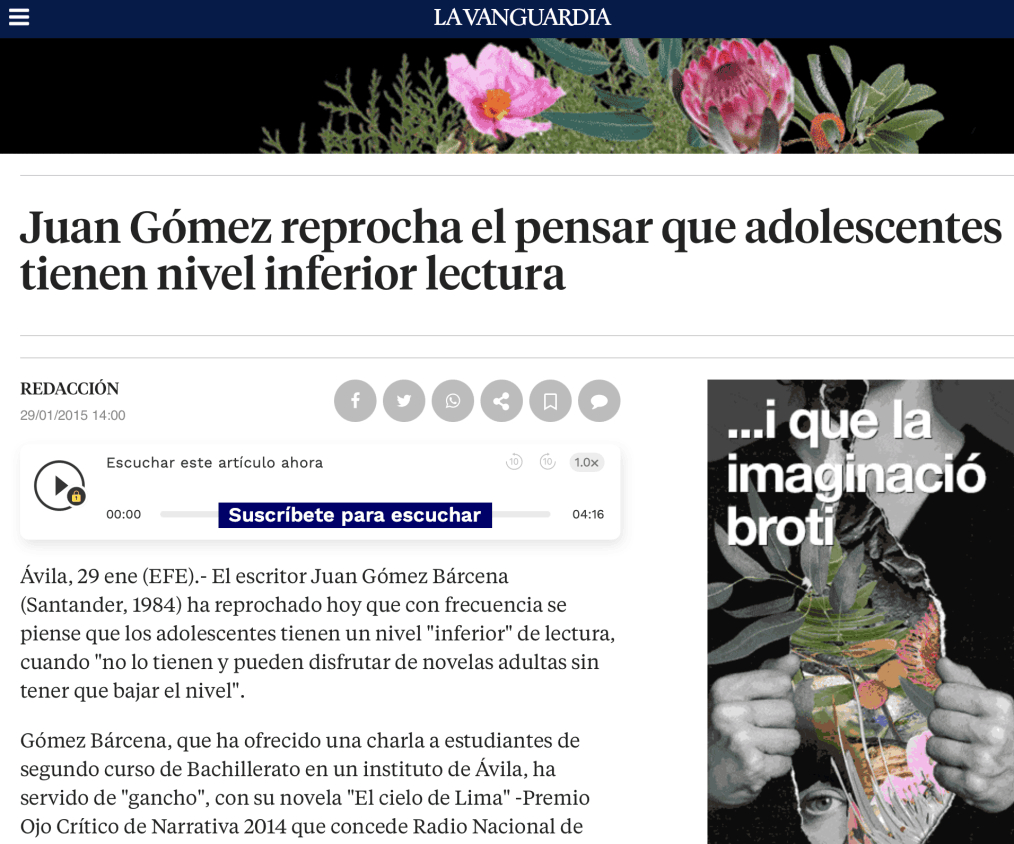Change the 1.0x playback speed
This screenshot has width=1014, height=844.
(587, 462)
